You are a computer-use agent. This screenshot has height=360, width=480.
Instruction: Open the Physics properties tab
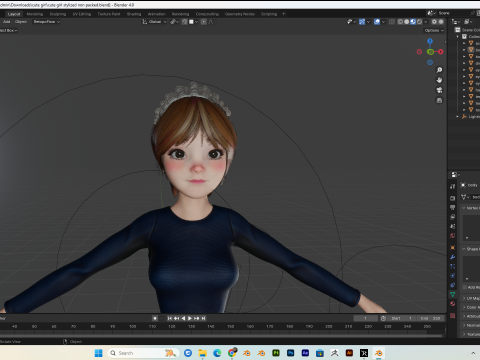point(452,275)
